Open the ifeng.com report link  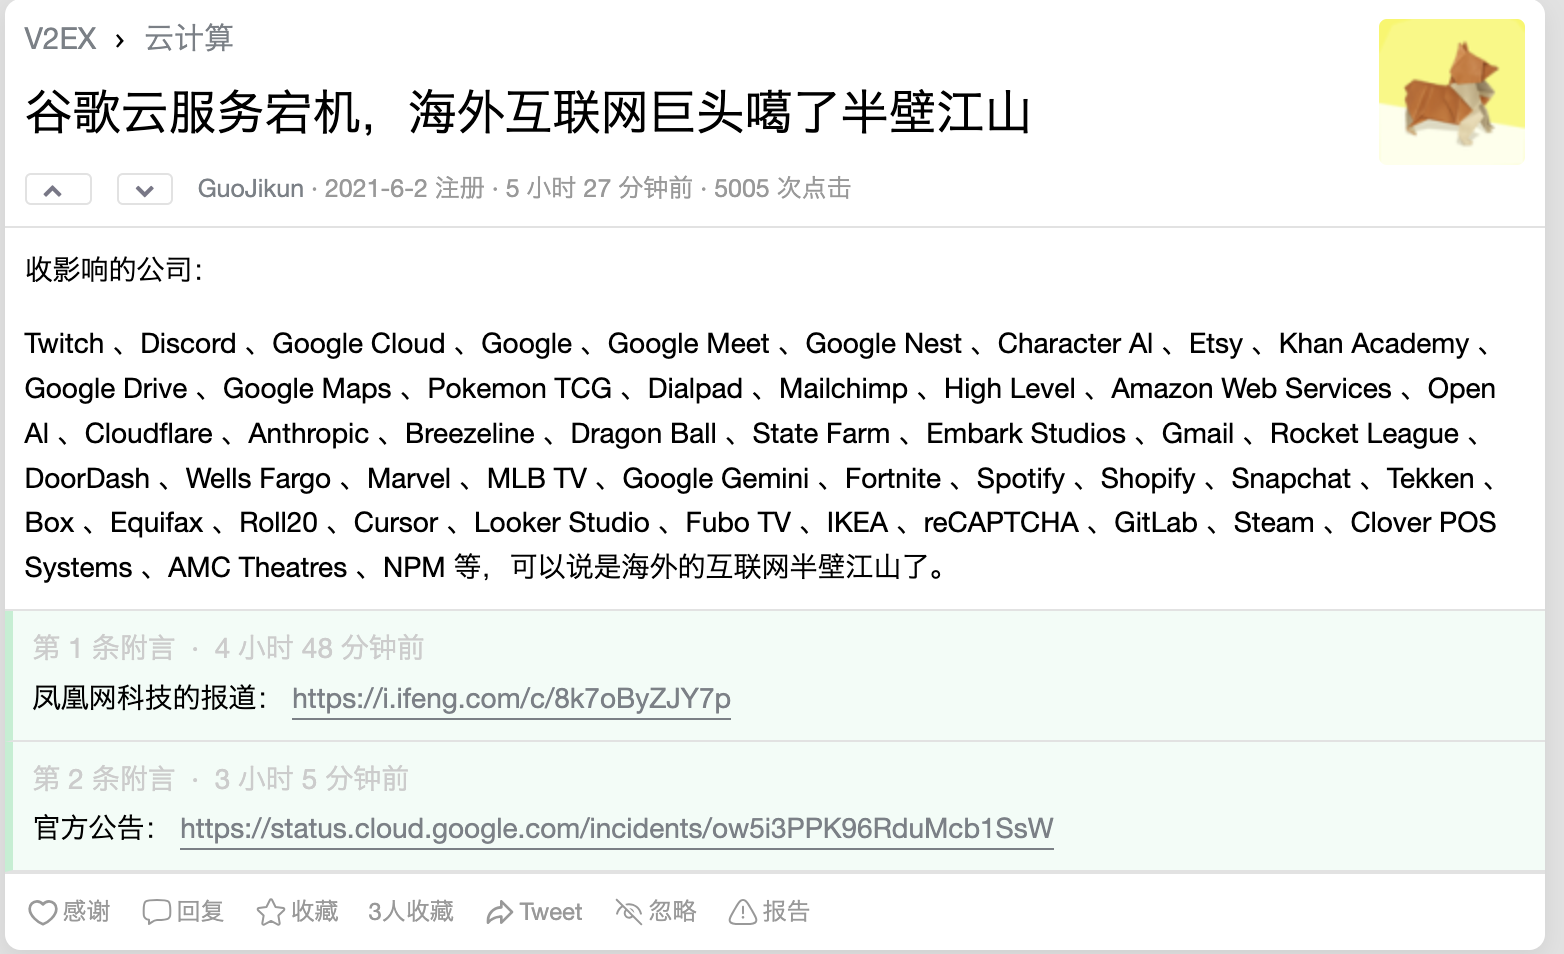click(x=511, y=698)
